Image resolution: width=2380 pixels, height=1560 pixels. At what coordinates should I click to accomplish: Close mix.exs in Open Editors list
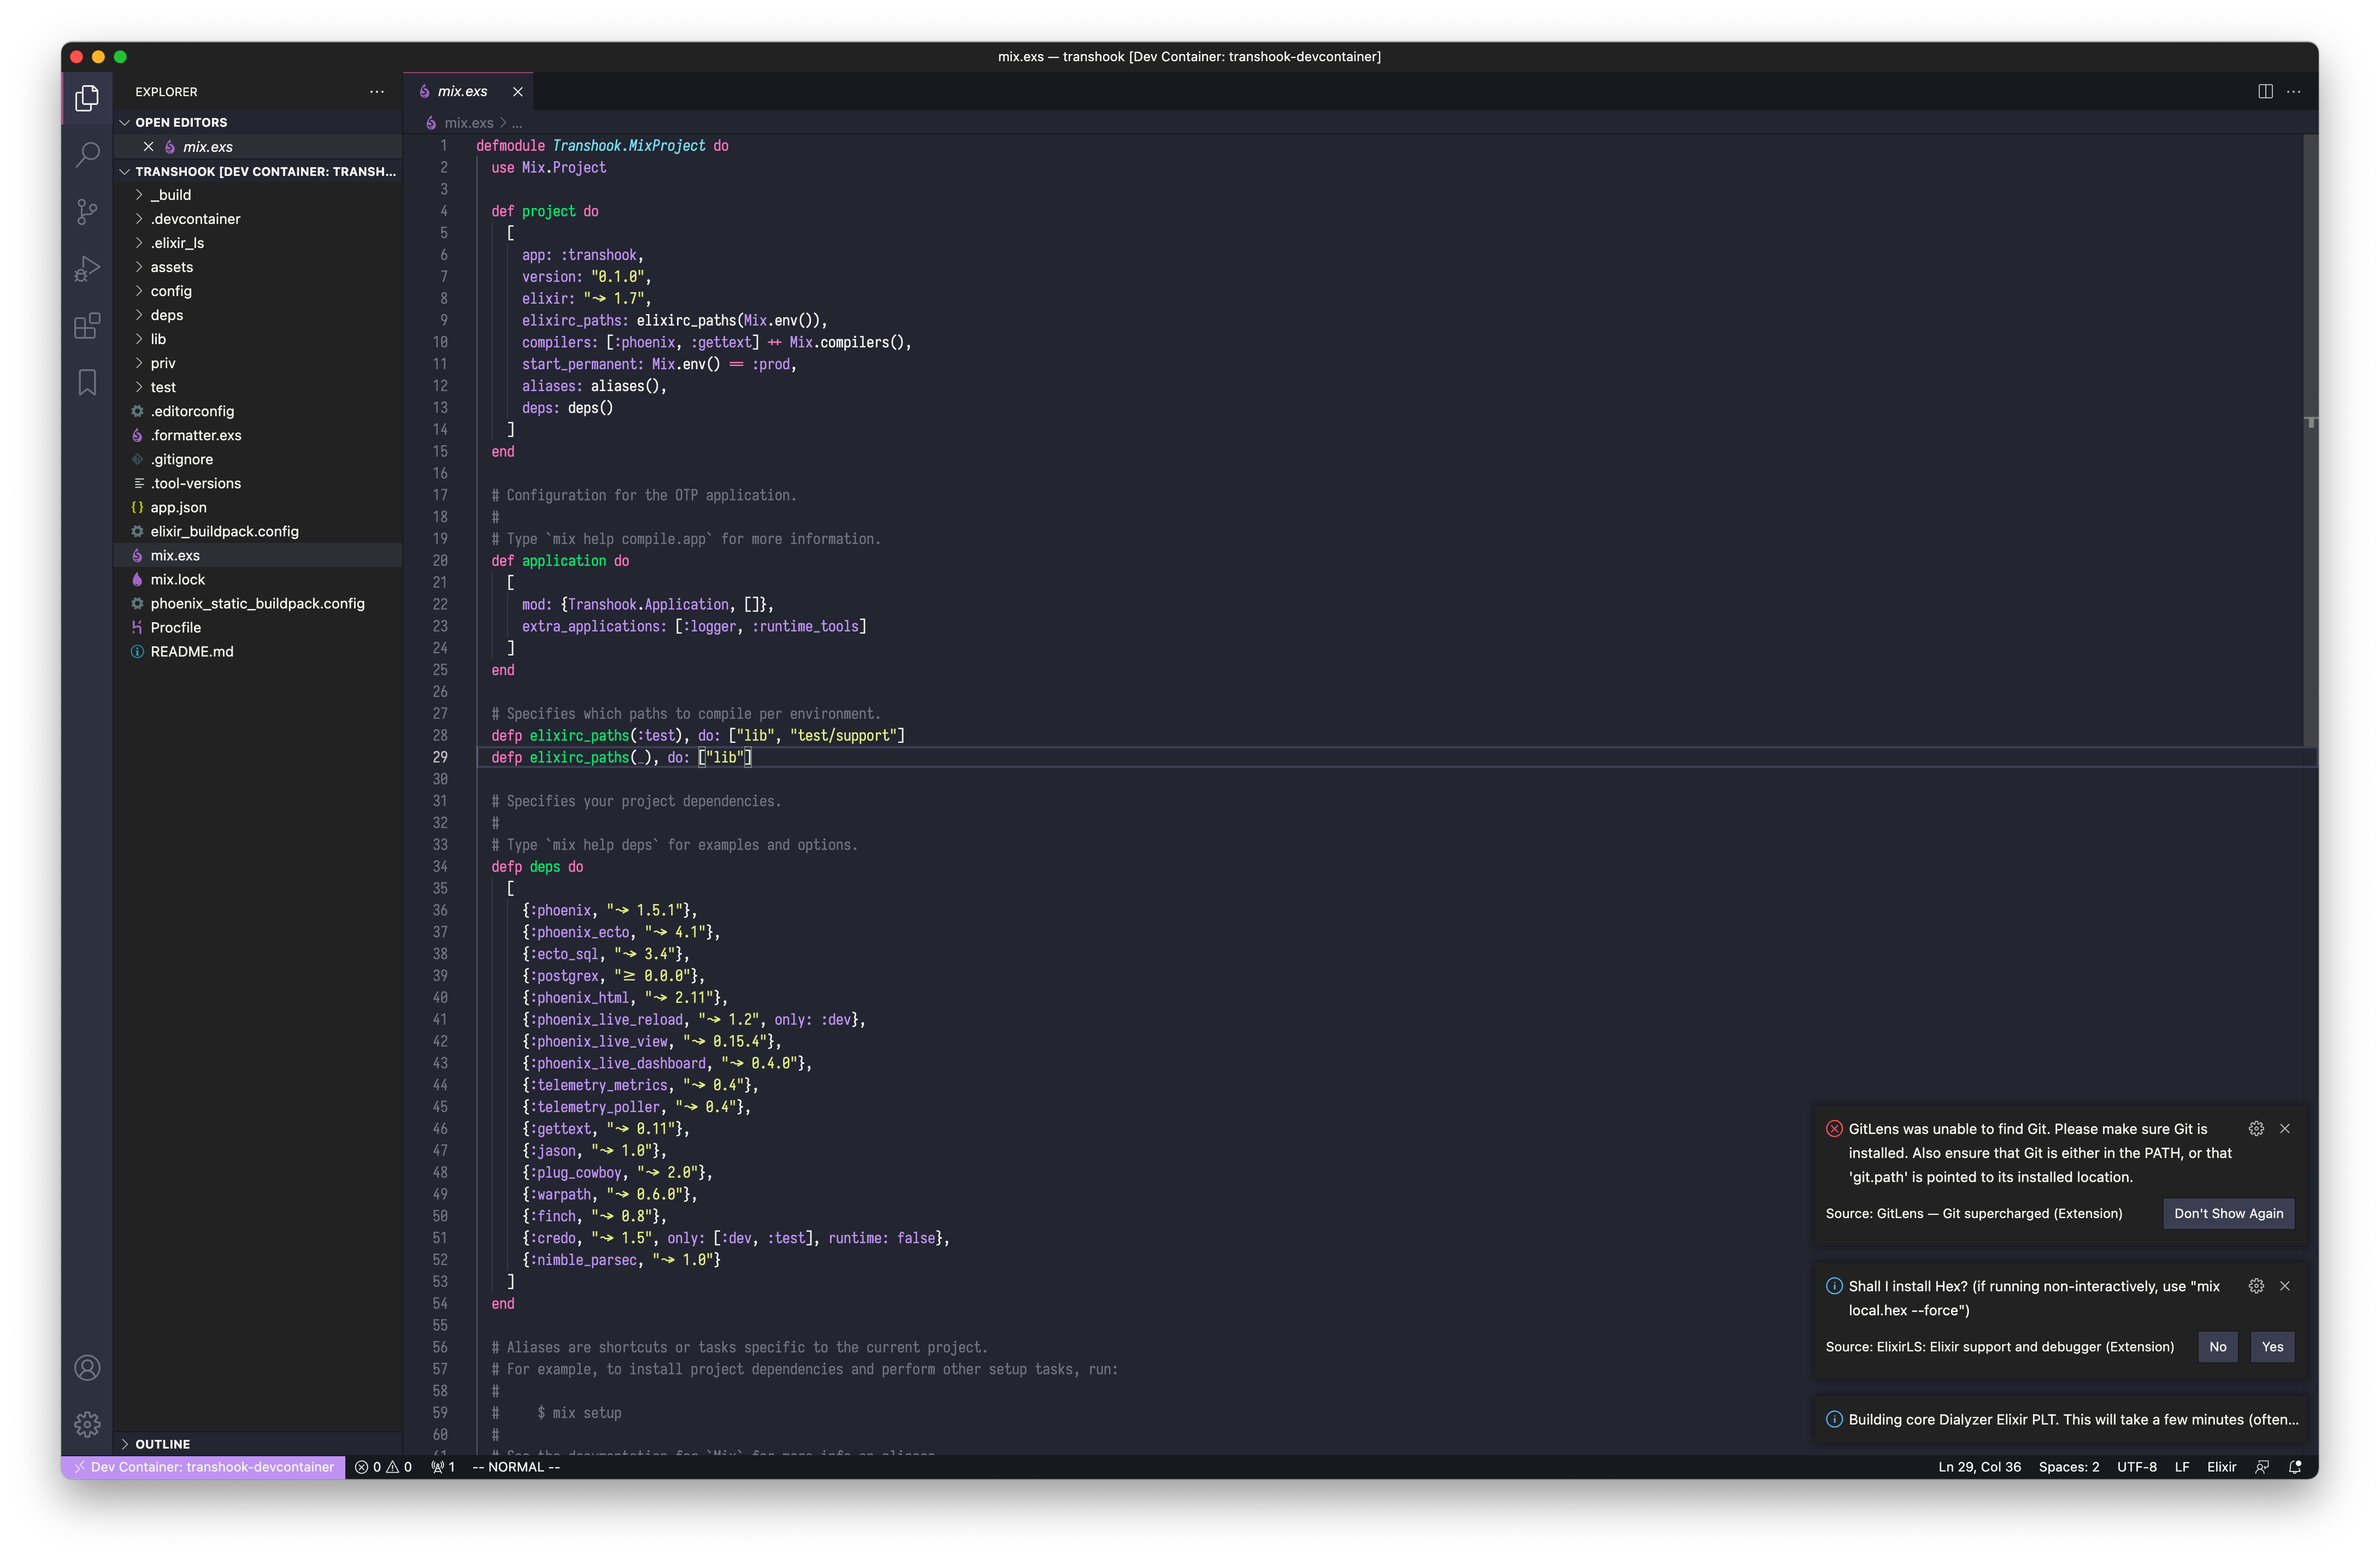click(148, 146)
